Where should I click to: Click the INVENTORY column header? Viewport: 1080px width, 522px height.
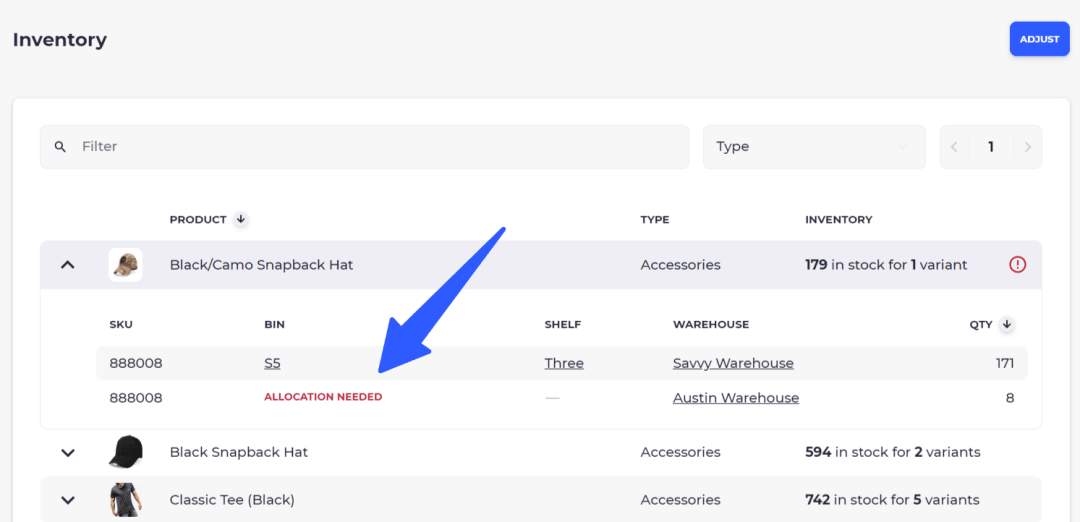838,220
